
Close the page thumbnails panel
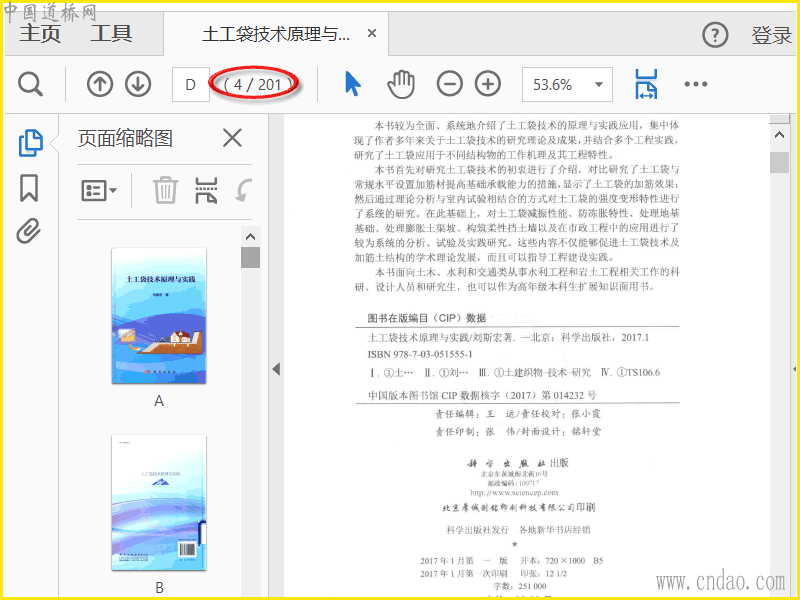(x=233, y=138)
